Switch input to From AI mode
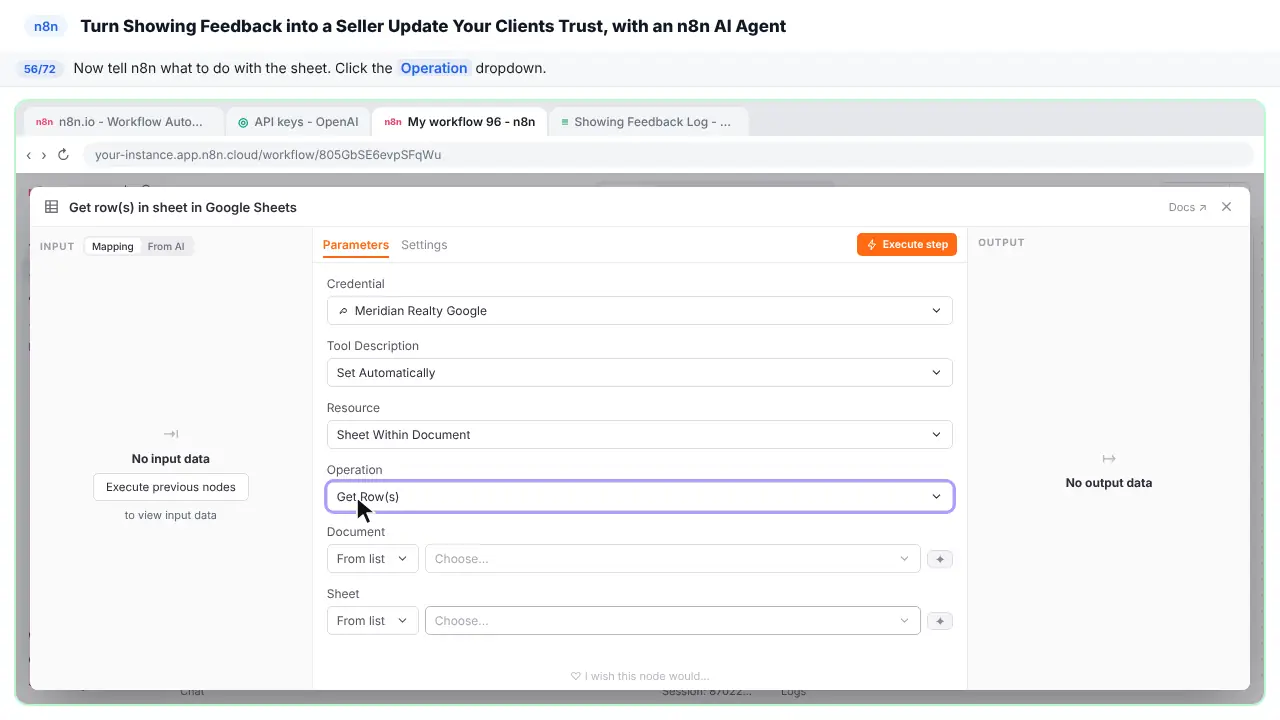Viewport: 1280px width, 720px height. [166, 246]
